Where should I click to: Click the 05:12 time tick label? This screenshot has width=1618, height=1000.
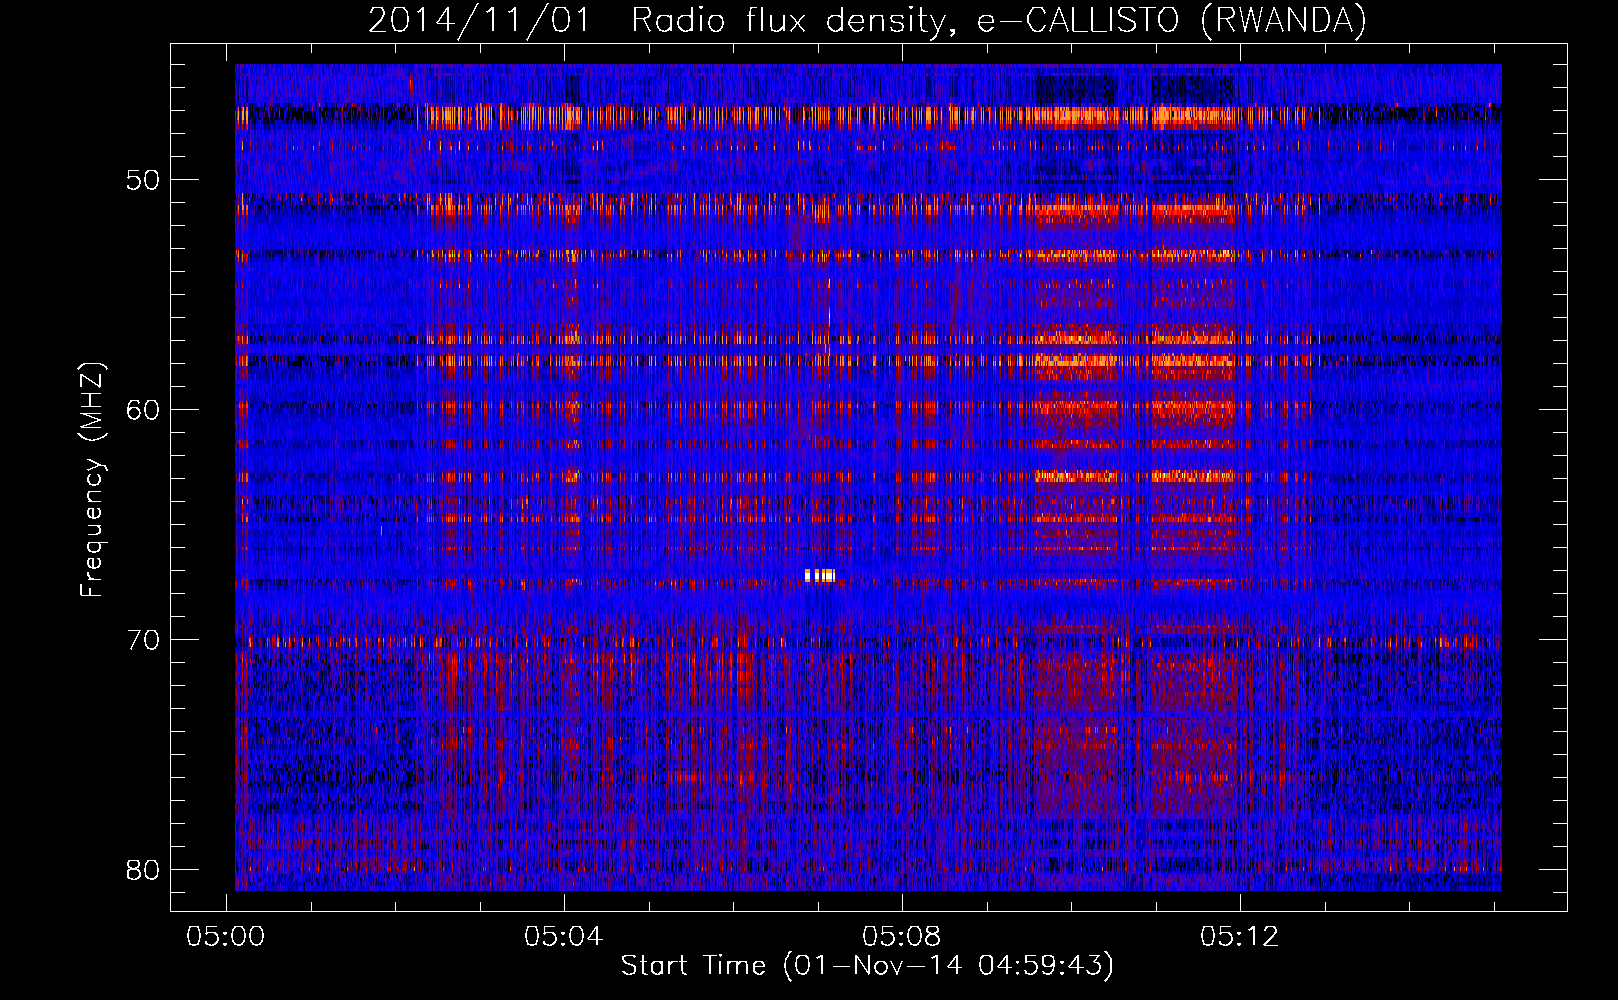click(x=1240, y=937)
